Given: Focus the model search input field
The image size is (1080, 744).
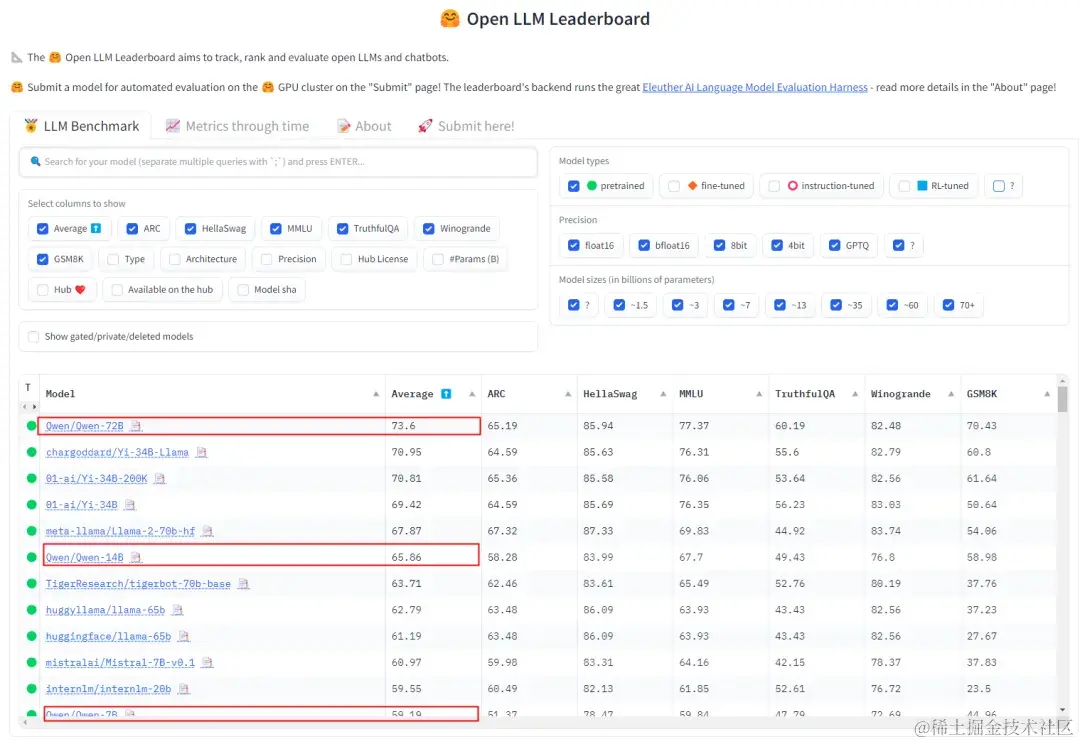Looking at the screenshot, I should coord(278,162).
